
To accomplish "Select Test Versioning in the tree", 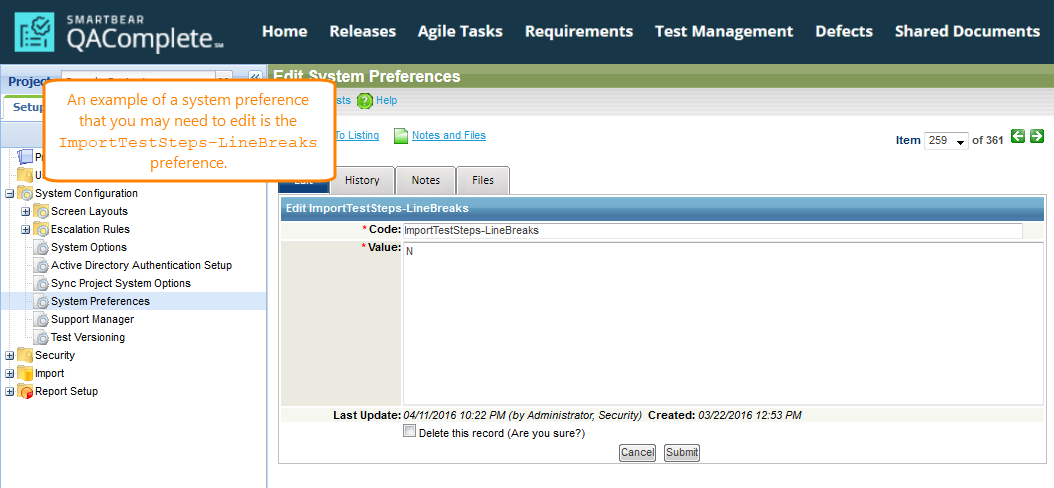I will pos(88,338).
